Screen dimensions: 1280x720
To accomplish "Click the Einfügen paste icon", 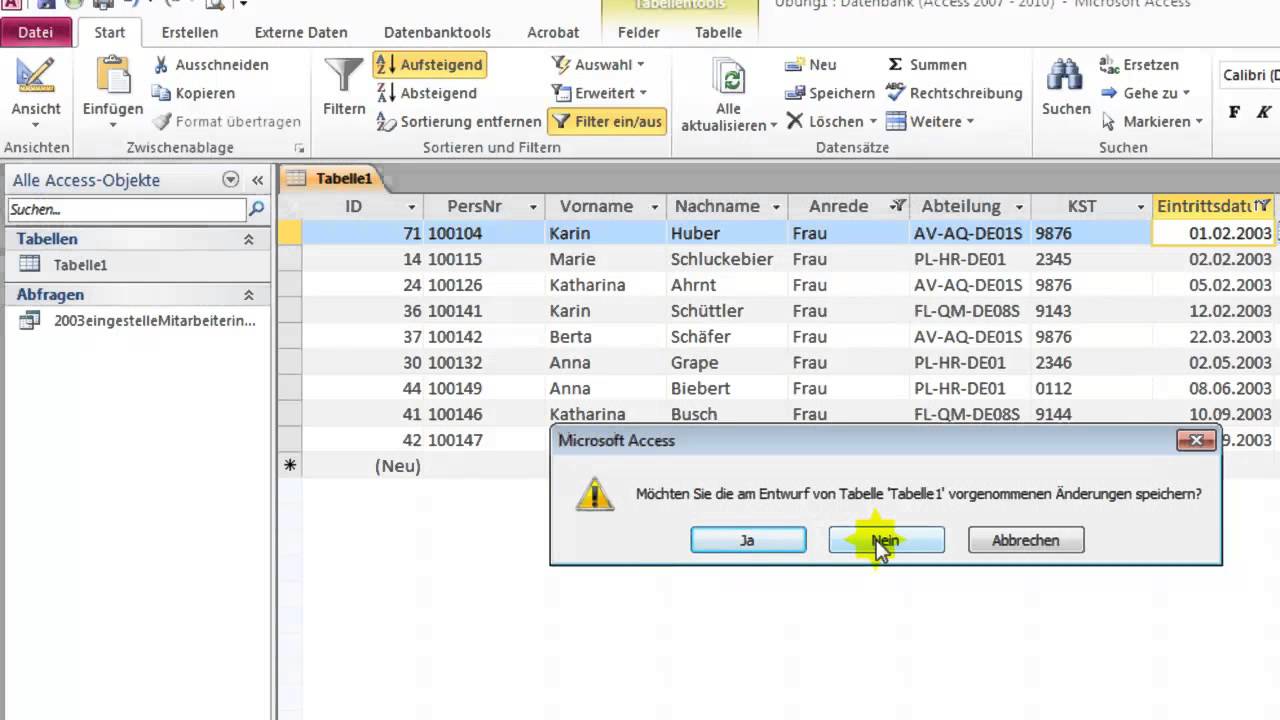I will pos(112,76).
